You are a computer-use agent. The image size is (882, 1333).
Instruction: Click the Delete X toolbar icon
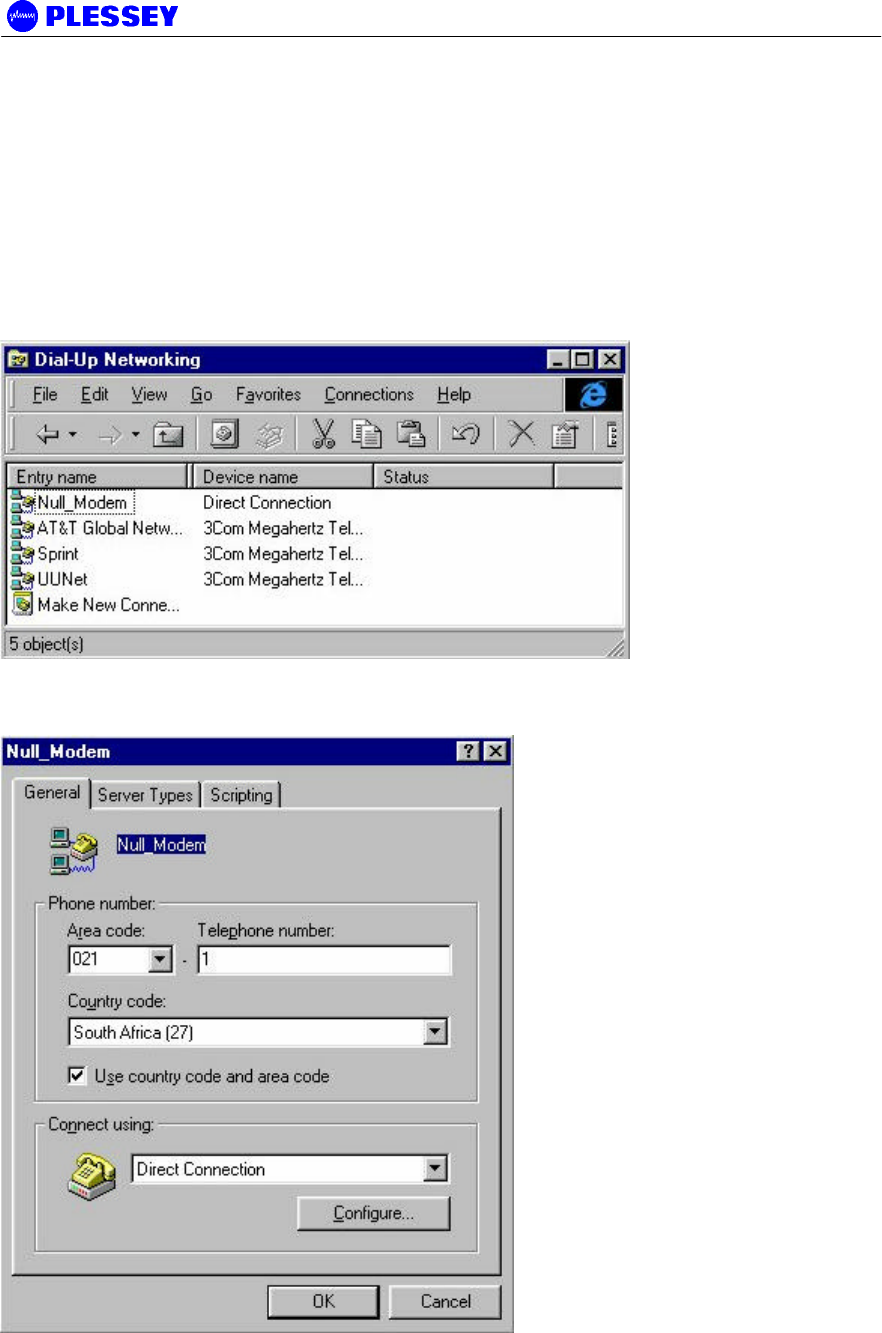pos(521,433)
